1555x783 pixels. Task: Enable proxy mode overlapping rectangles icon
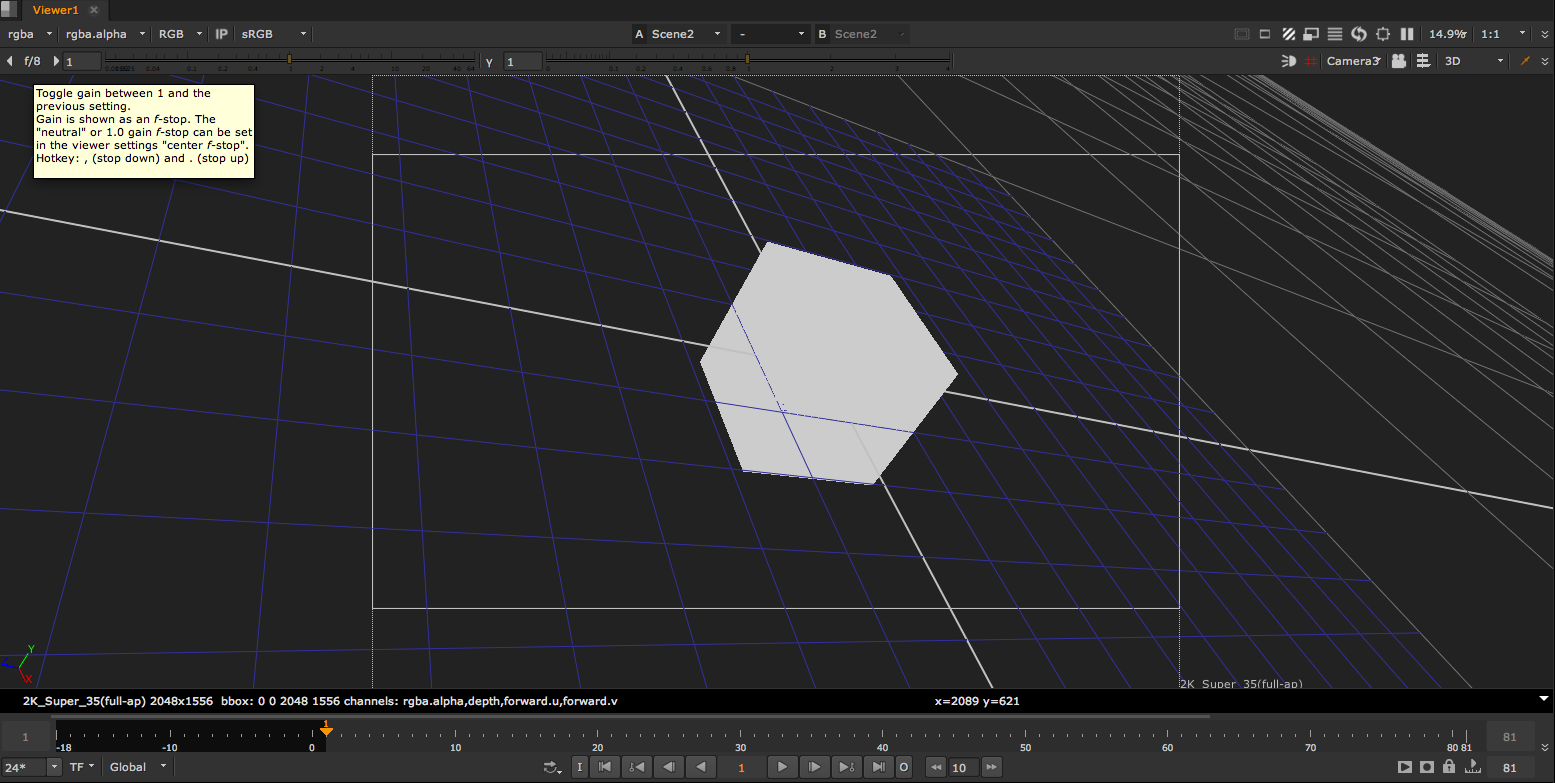coord(1311,34)
